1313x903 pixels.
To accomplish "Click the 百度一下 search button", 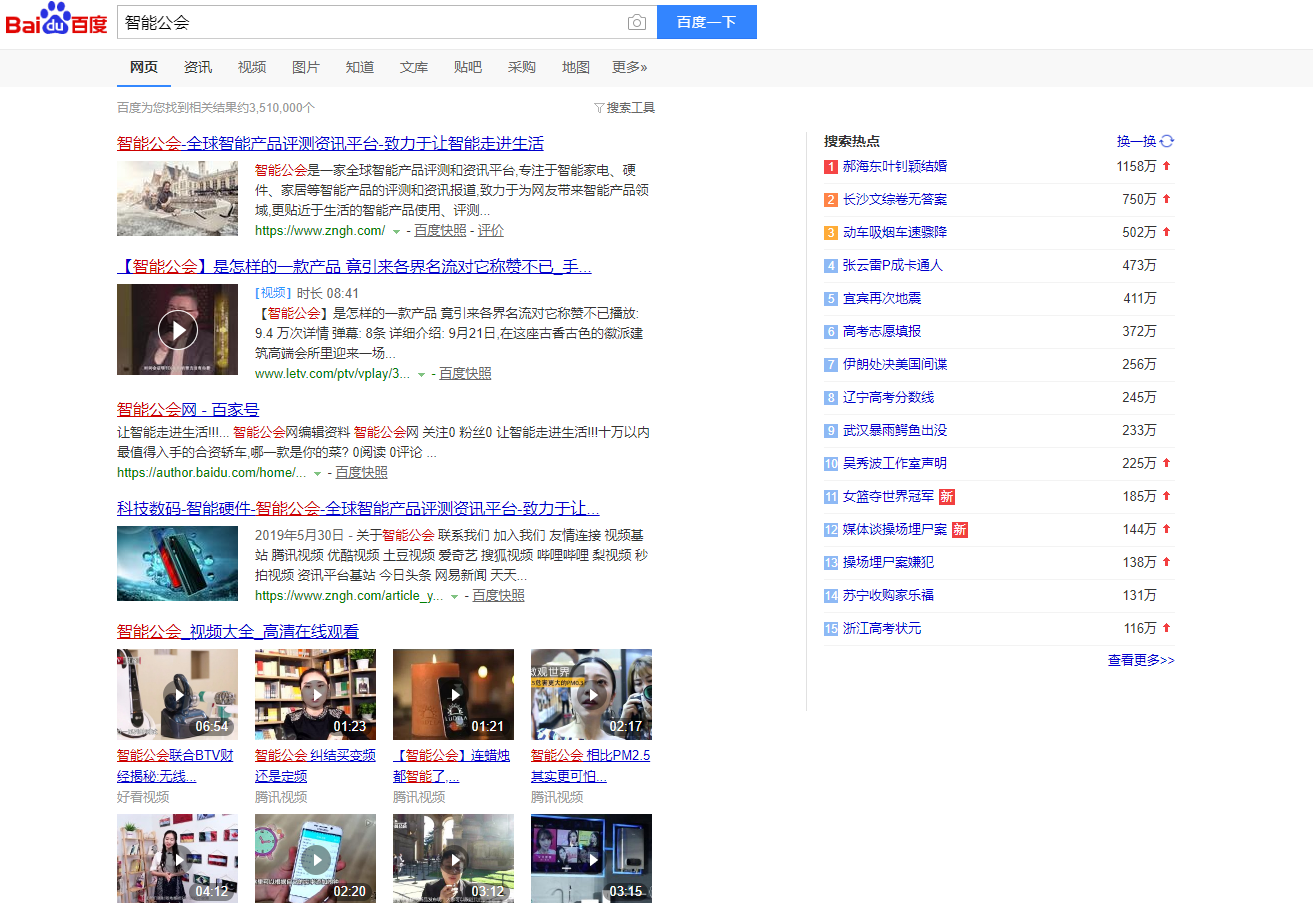I will pyautogui.click(x=706, y=22).
